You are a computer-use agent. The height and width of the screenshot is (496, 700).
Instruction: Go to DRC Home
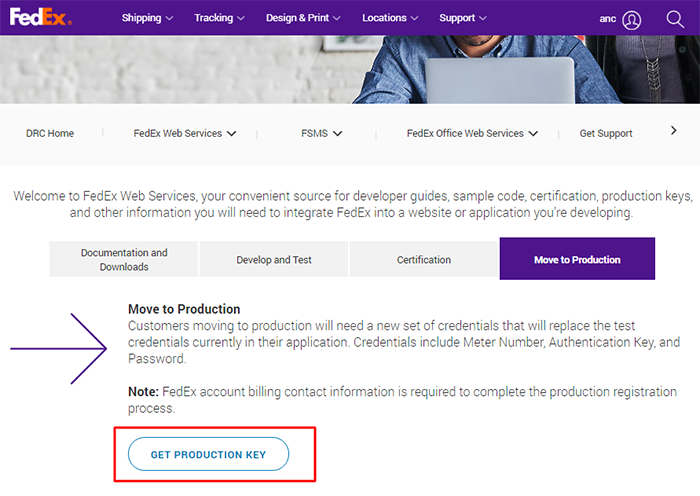coord(50,133)
